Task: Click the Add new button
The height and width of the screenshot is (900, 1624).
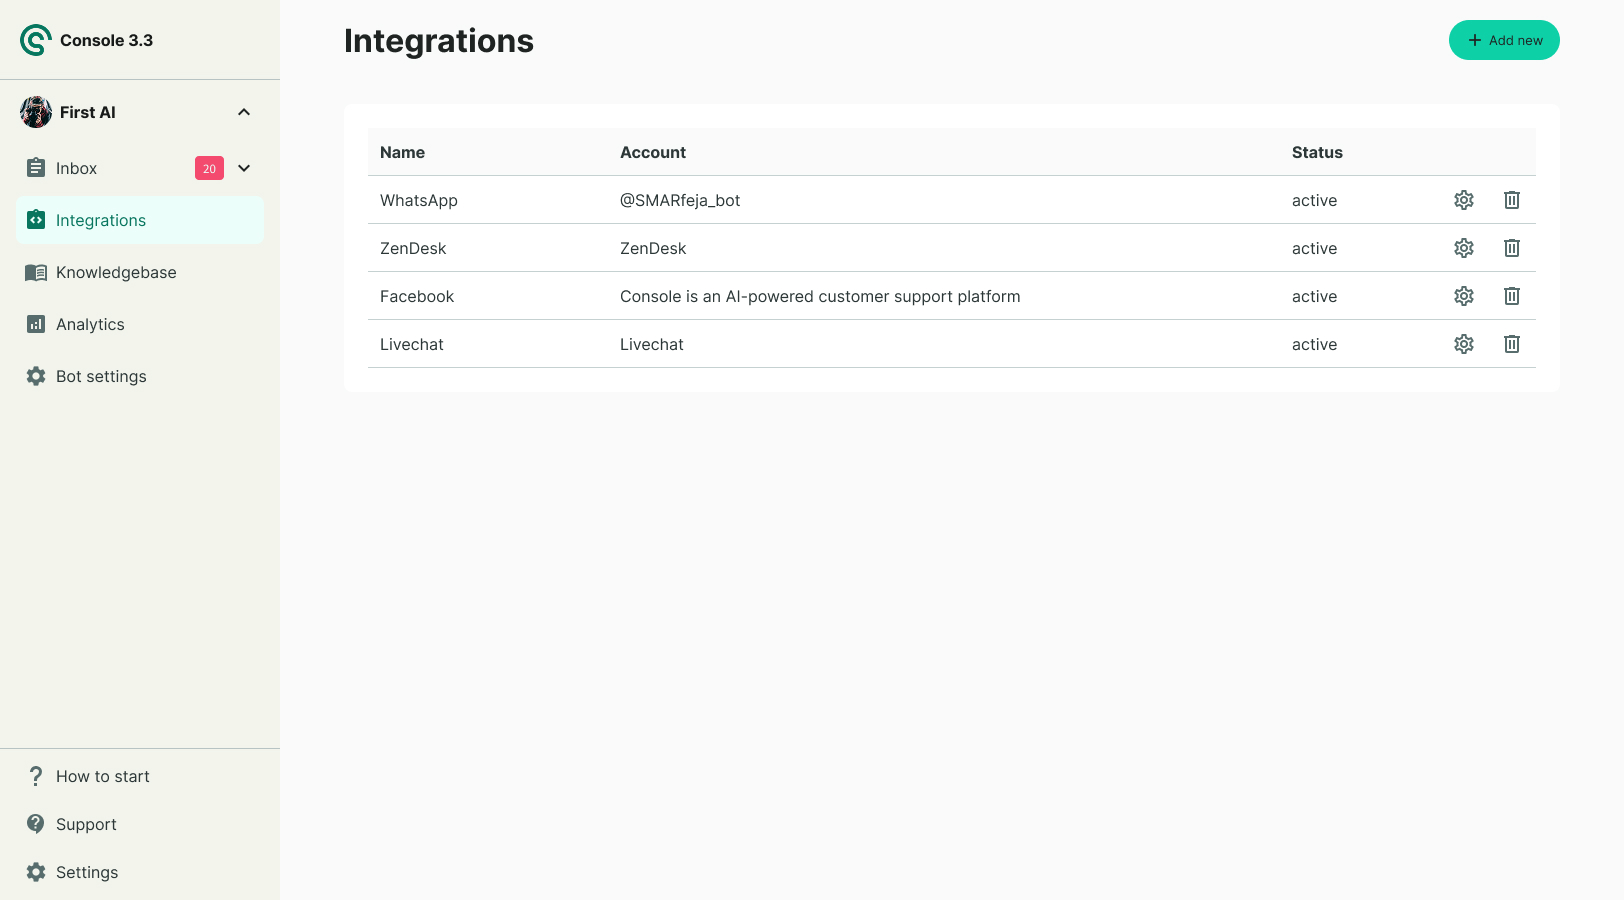Action: pyautogui.click(x=1504, y=40)
